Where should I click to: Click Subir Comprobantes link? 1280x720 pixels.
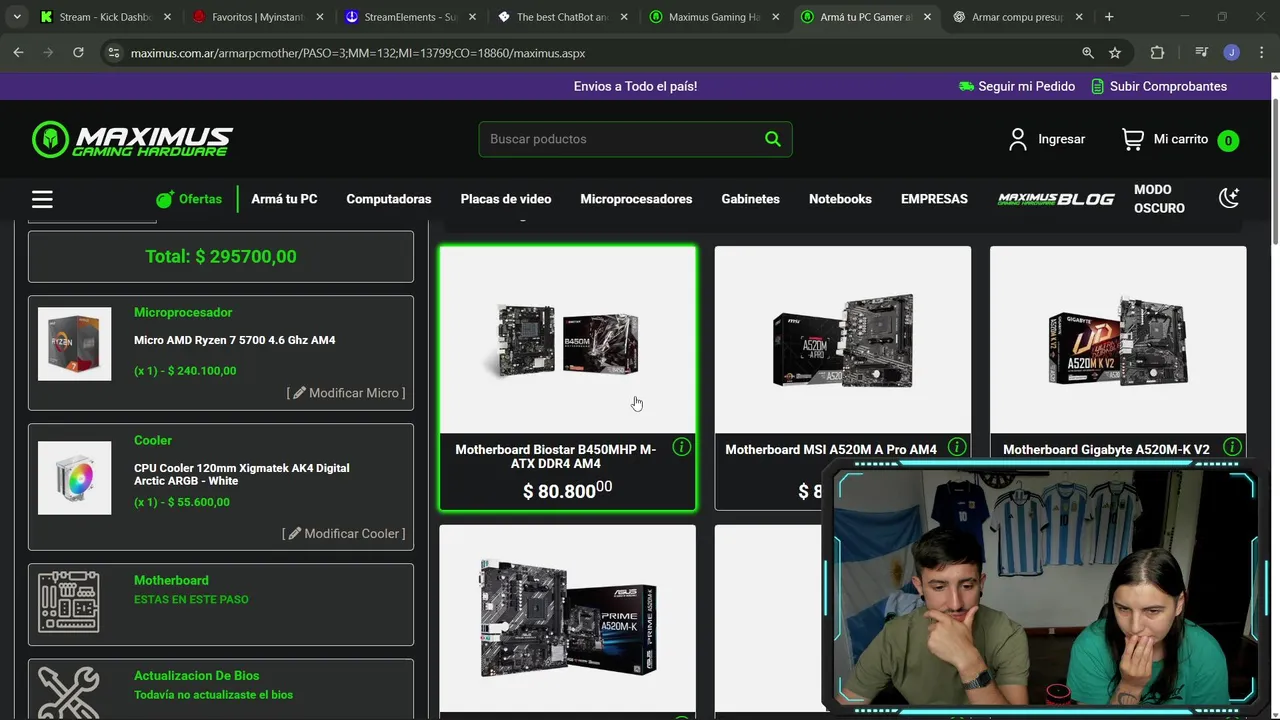pyautogui.click(x=1168, y=86)
